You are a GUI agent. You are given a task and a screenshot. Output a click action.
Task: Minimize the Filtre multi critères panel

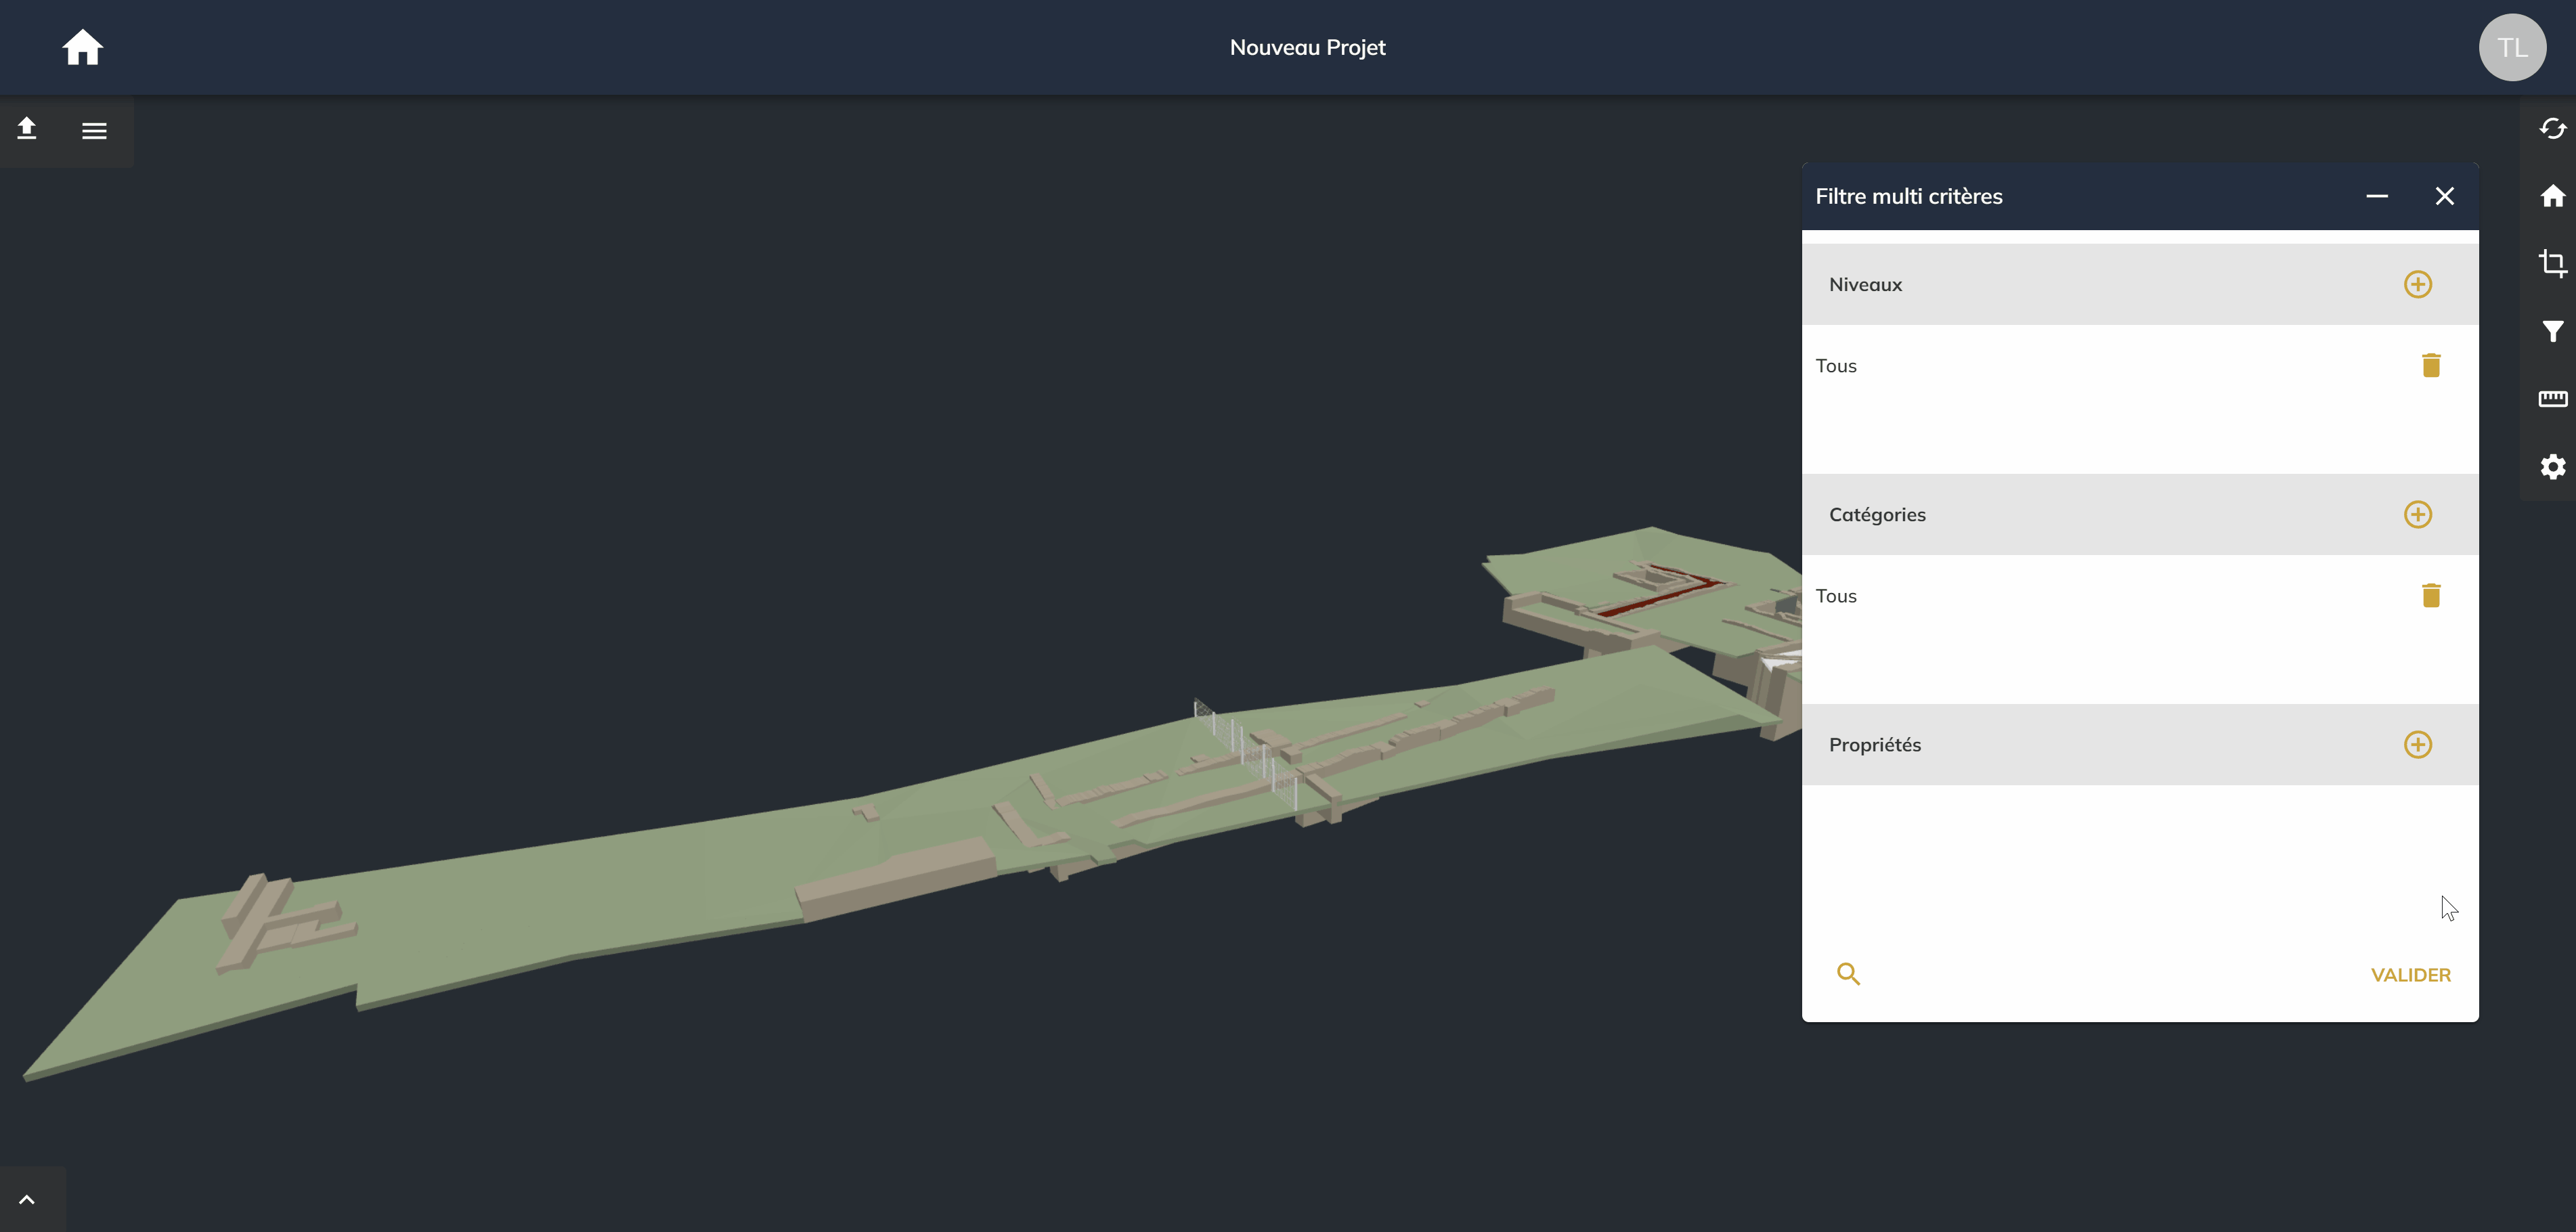(2376, 196)
